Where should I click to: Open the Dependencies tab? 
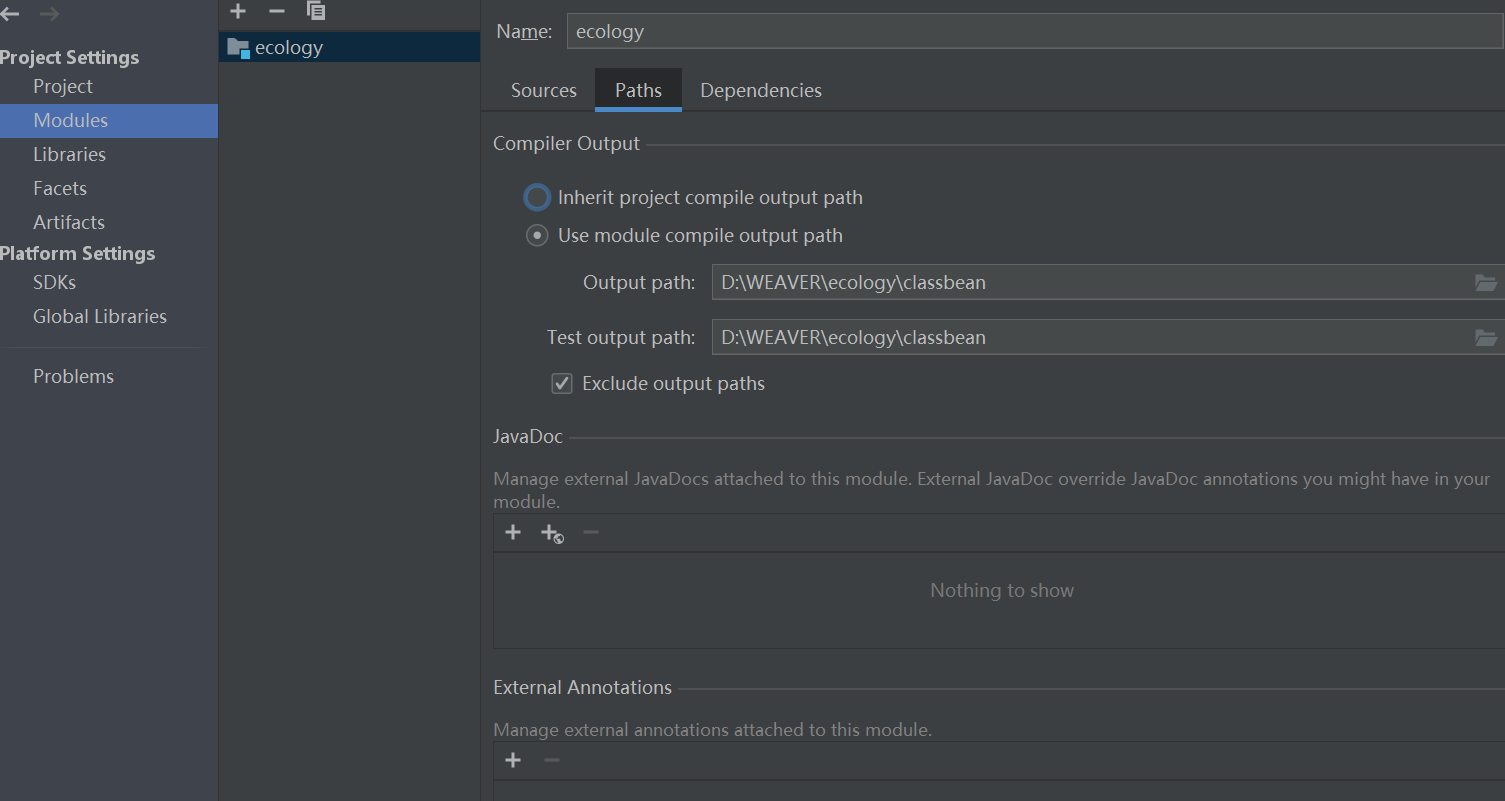761,90
